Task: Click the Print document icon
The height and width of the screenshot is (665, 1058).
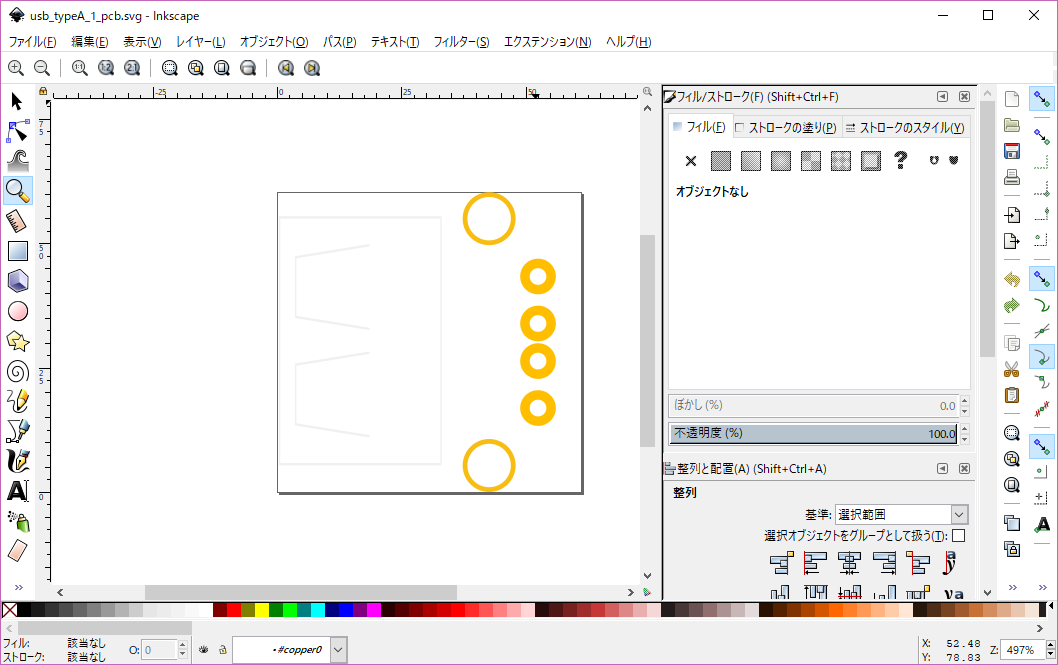Action: pyautogui.click(x=1011, y=178)
